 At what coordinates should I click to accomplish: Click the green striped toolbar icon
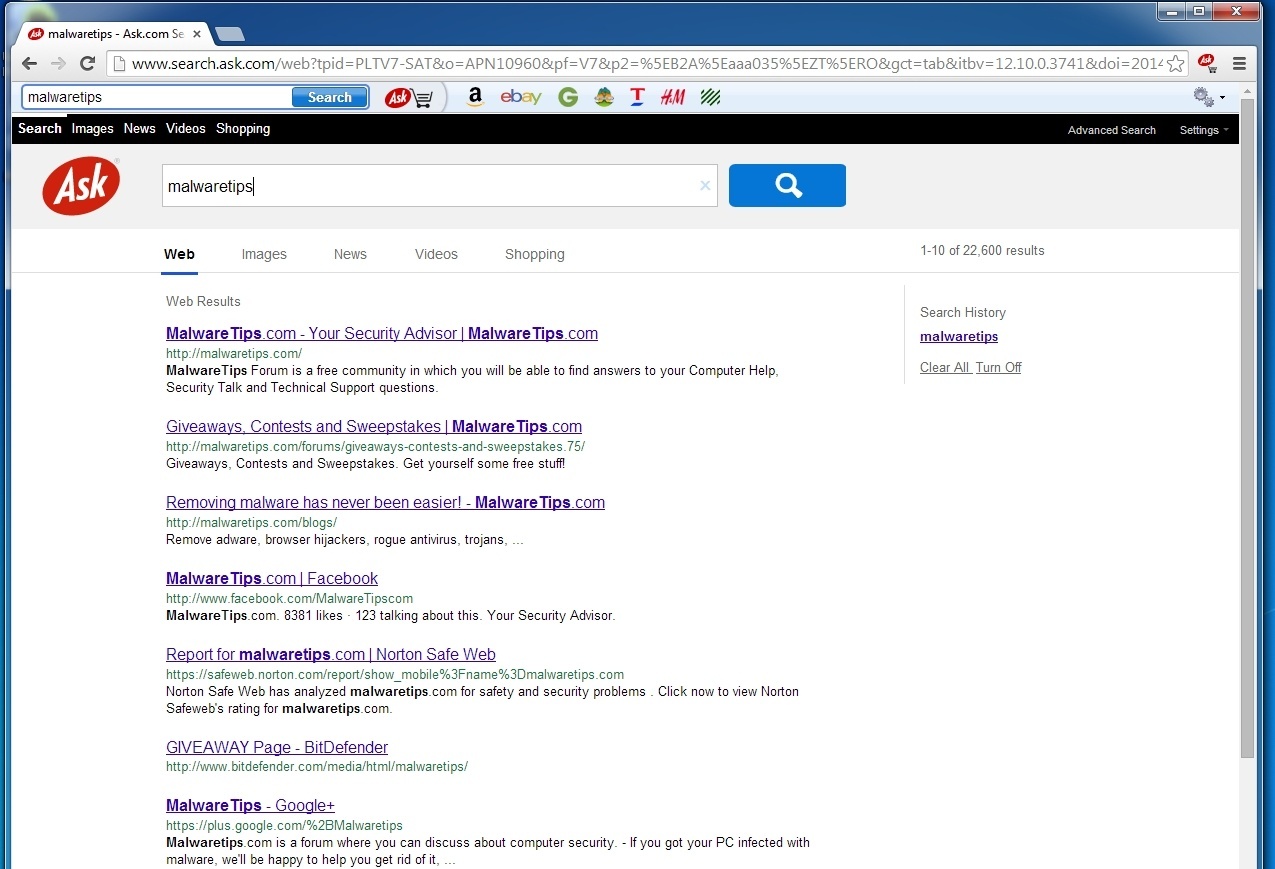711,97
